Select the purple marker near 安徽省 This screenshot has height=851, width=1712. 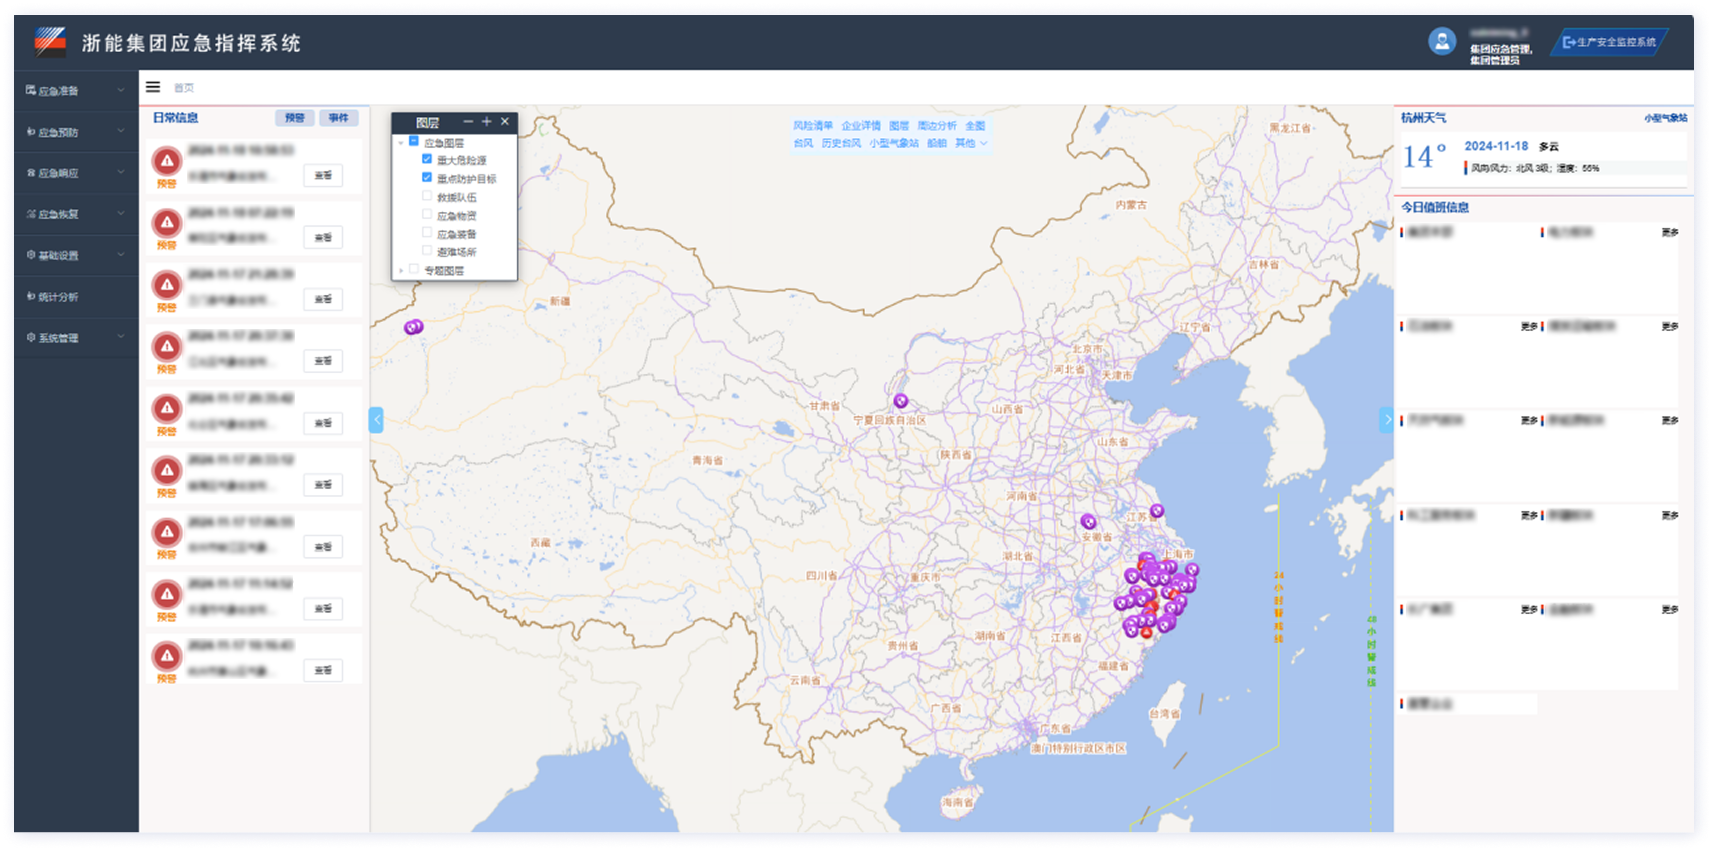[x=1088, y=521]
